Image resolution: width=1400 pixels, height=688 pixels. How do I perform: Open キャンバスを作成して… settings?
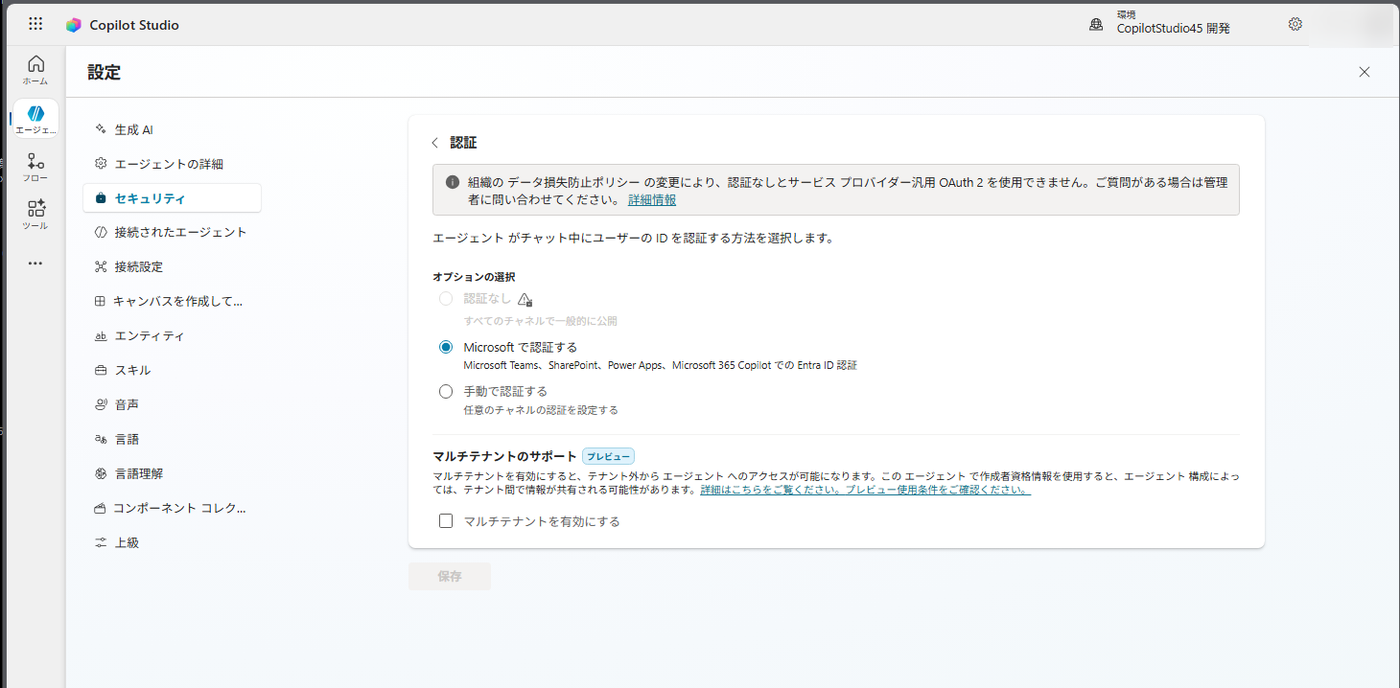pyautogui.click(x=172, y=301)
